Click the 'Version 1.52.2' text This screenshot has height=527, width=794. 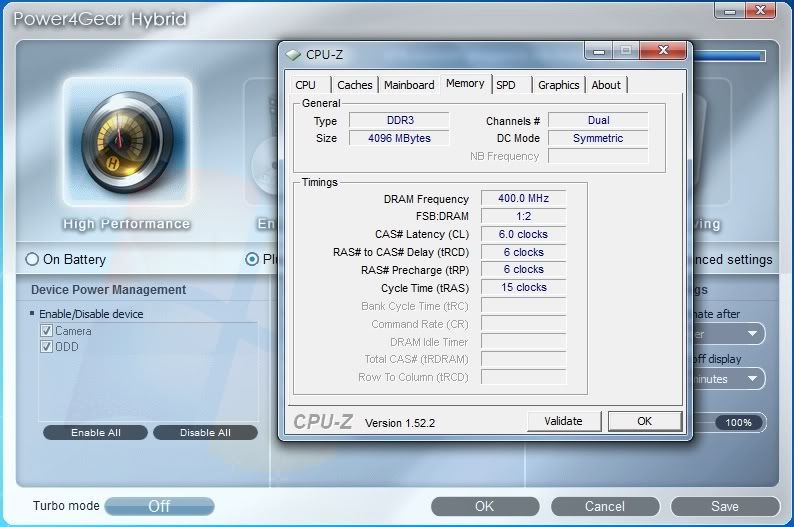point(400,423)
